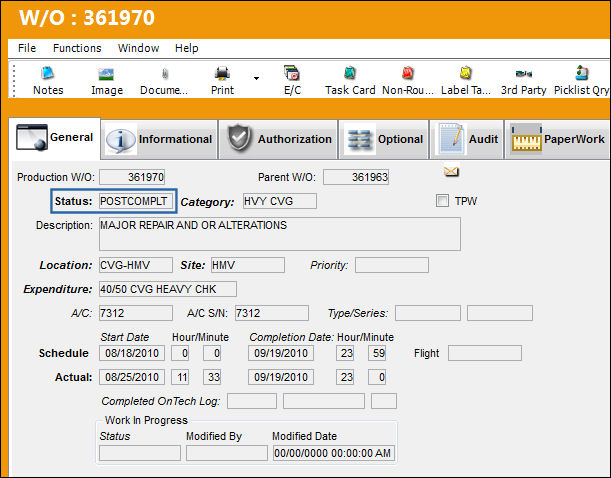Screen dimensions: 611x478
Task: Click the empty Priority field
Action: point(392,265)
